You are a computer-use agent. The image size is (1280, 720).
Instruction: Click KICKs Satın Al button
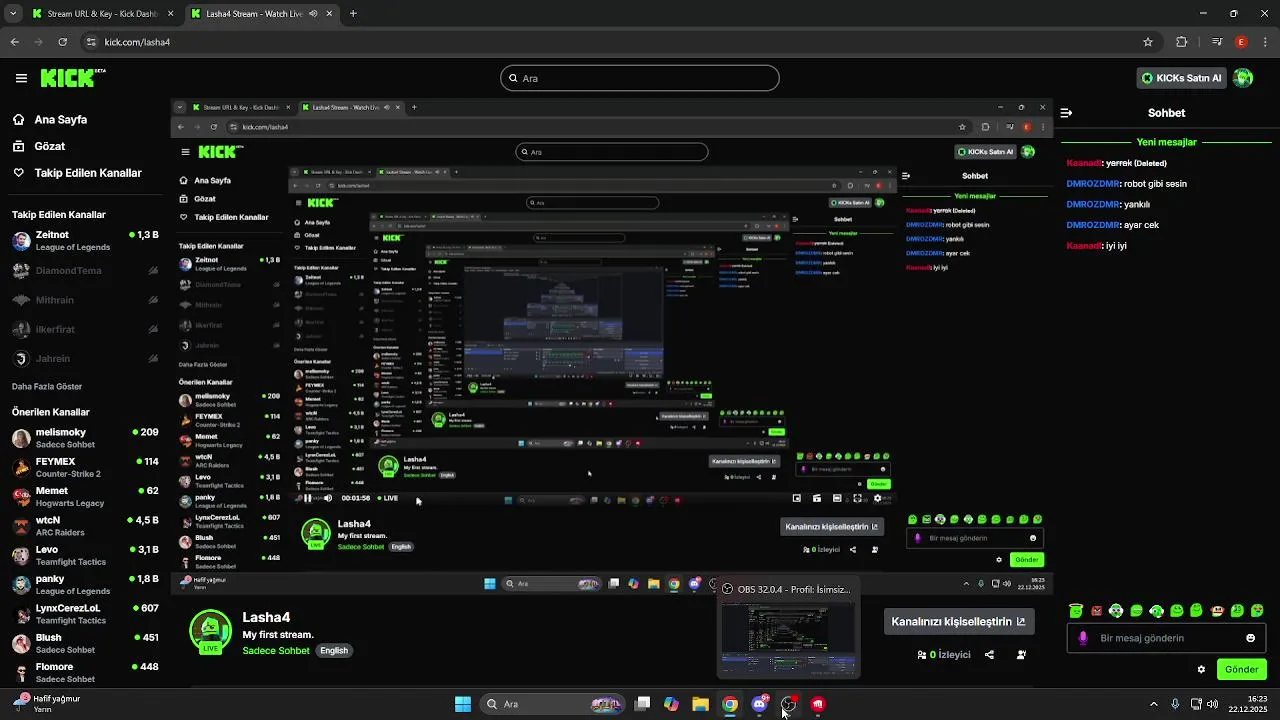[x=1181, y=78]
